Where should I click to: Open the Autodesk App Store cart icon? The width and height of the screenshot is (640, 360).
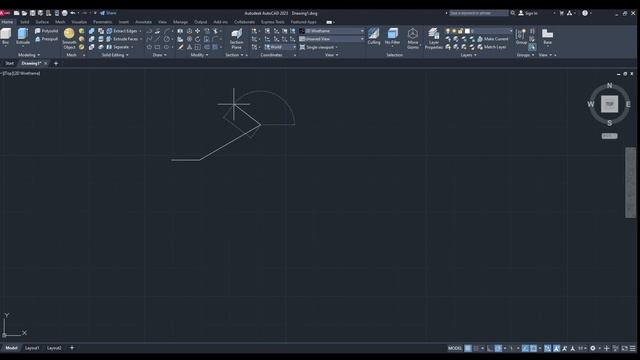point(562,13)
